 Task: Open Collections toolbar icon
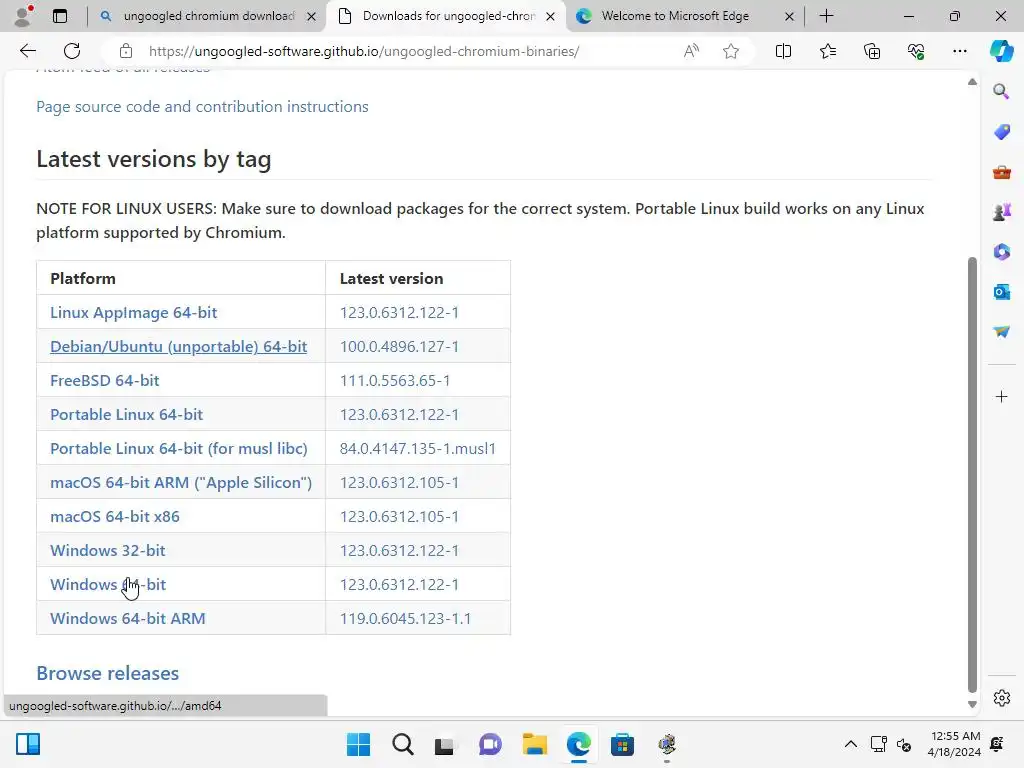(x=872, y=51)
